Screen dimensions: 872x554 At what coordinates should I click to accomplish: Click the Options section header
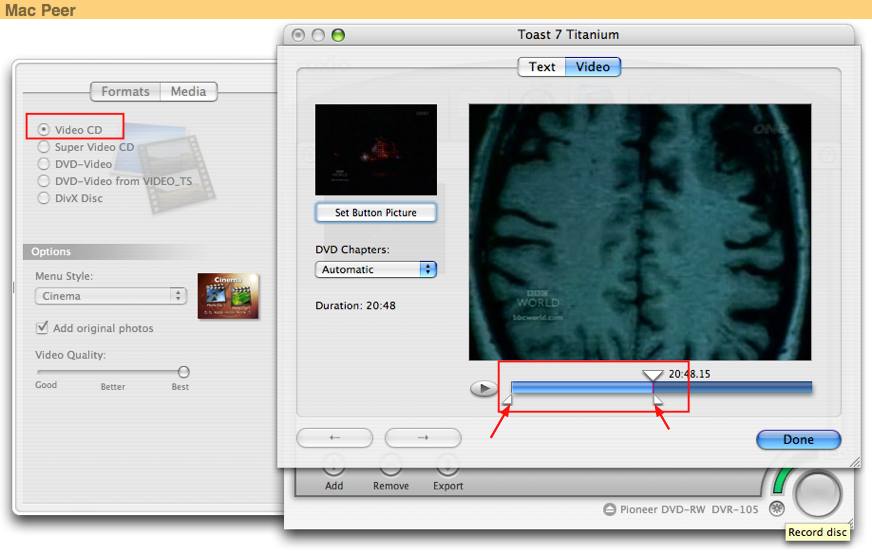click(x=111, y=251)
